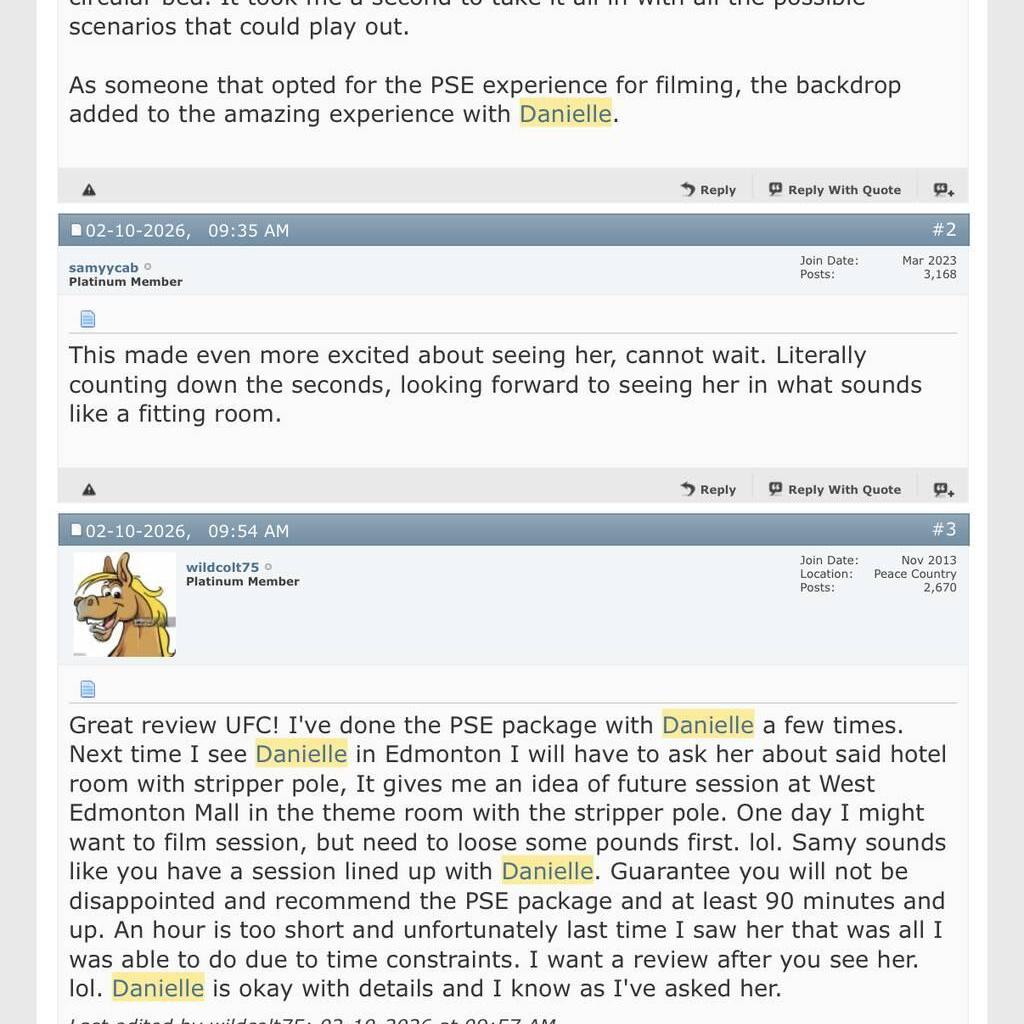Click post document icon in wildcolt75's post
The width and height of the screenshot is (1024, 1024).
[88, 689]
